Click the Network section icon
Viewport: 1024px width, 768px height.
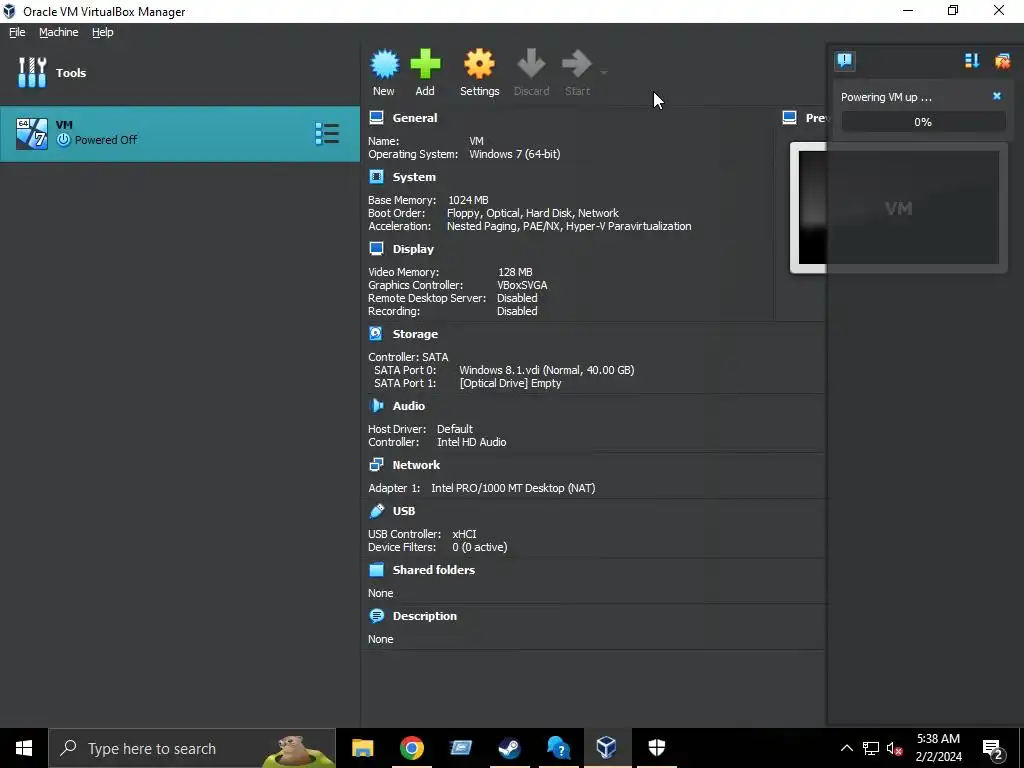pyautogui.click(x=376, y=464)
